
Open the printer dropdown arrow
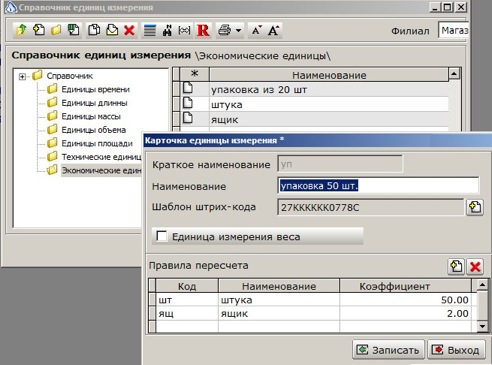[x=238, y=31]
